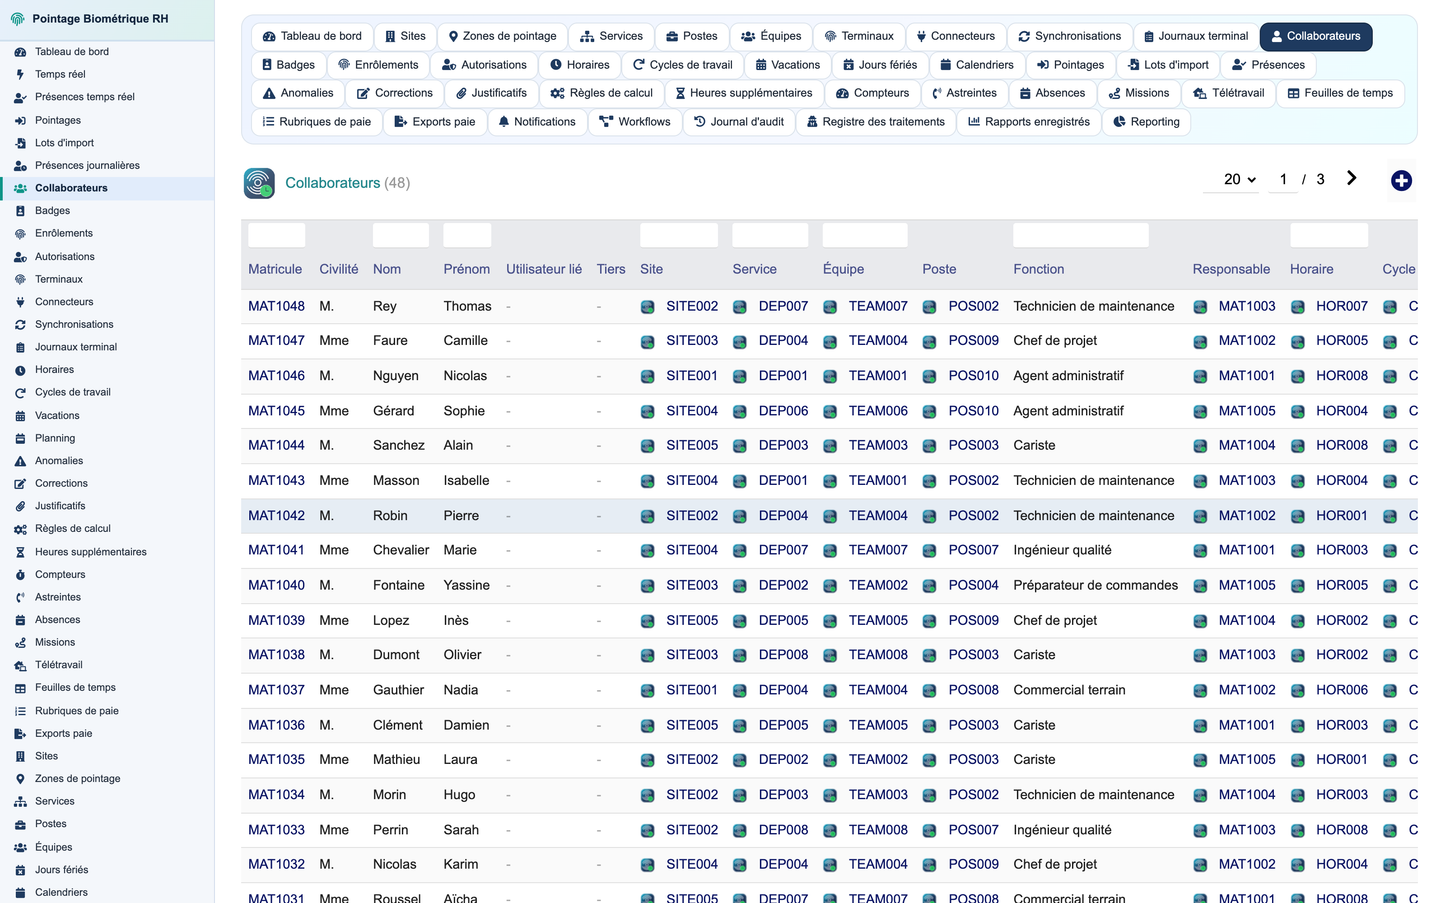This screenshot has width=1445, height=903.
Task: Switch to the Heures supplémentaires tab
Action: pyautogui.click(x=744, y=93)
